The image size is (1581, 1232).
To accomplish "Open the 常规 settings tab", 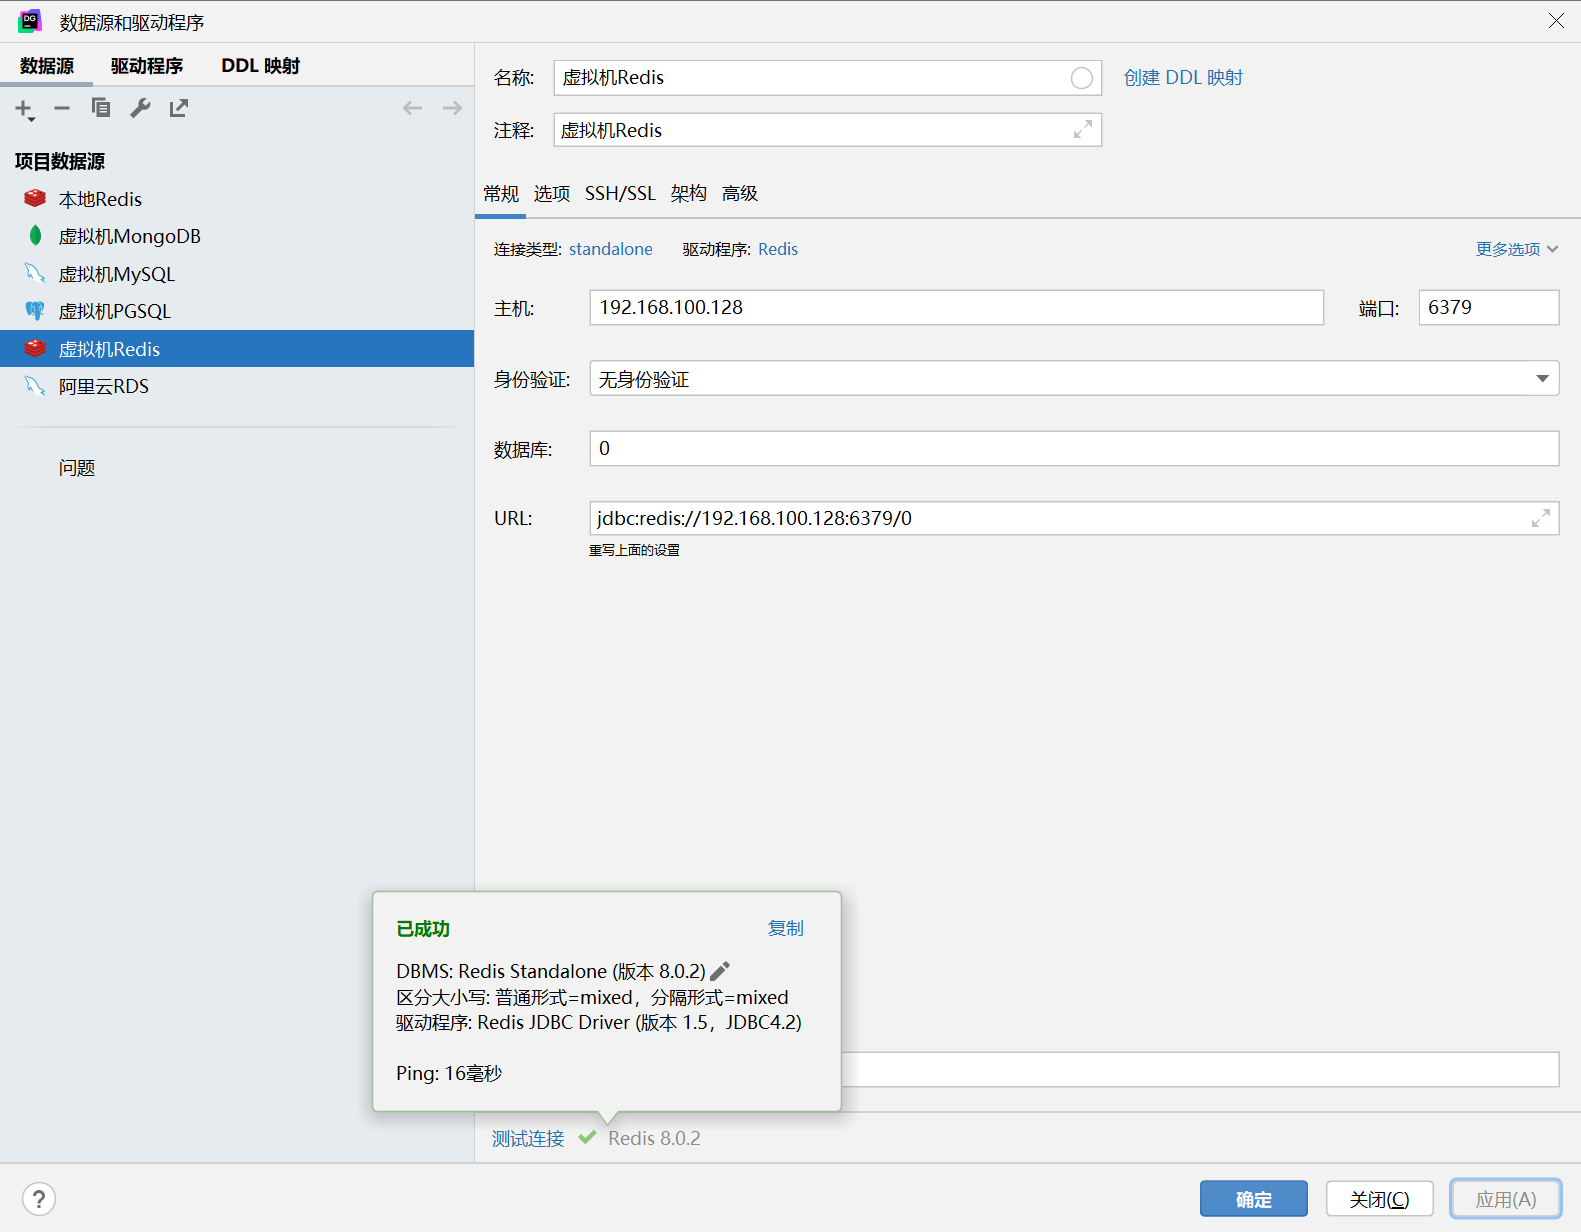I will [501, 194].
